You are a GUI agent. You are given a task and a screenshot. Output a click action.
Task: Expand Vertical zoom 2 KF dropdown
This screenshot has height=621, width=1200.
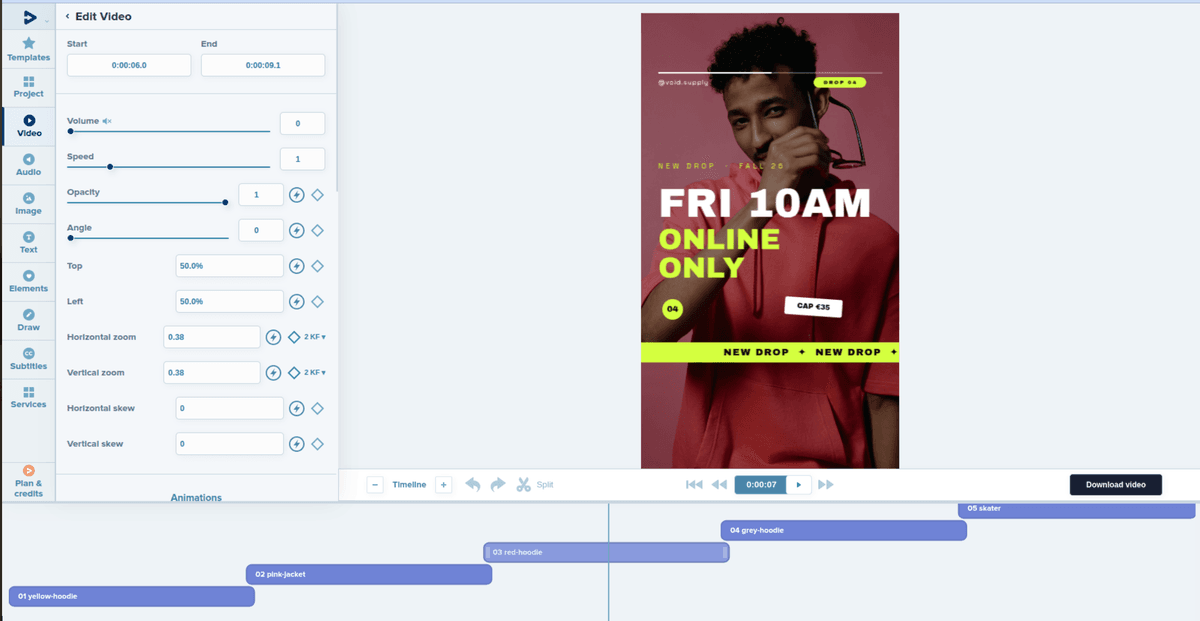point(315,372)
